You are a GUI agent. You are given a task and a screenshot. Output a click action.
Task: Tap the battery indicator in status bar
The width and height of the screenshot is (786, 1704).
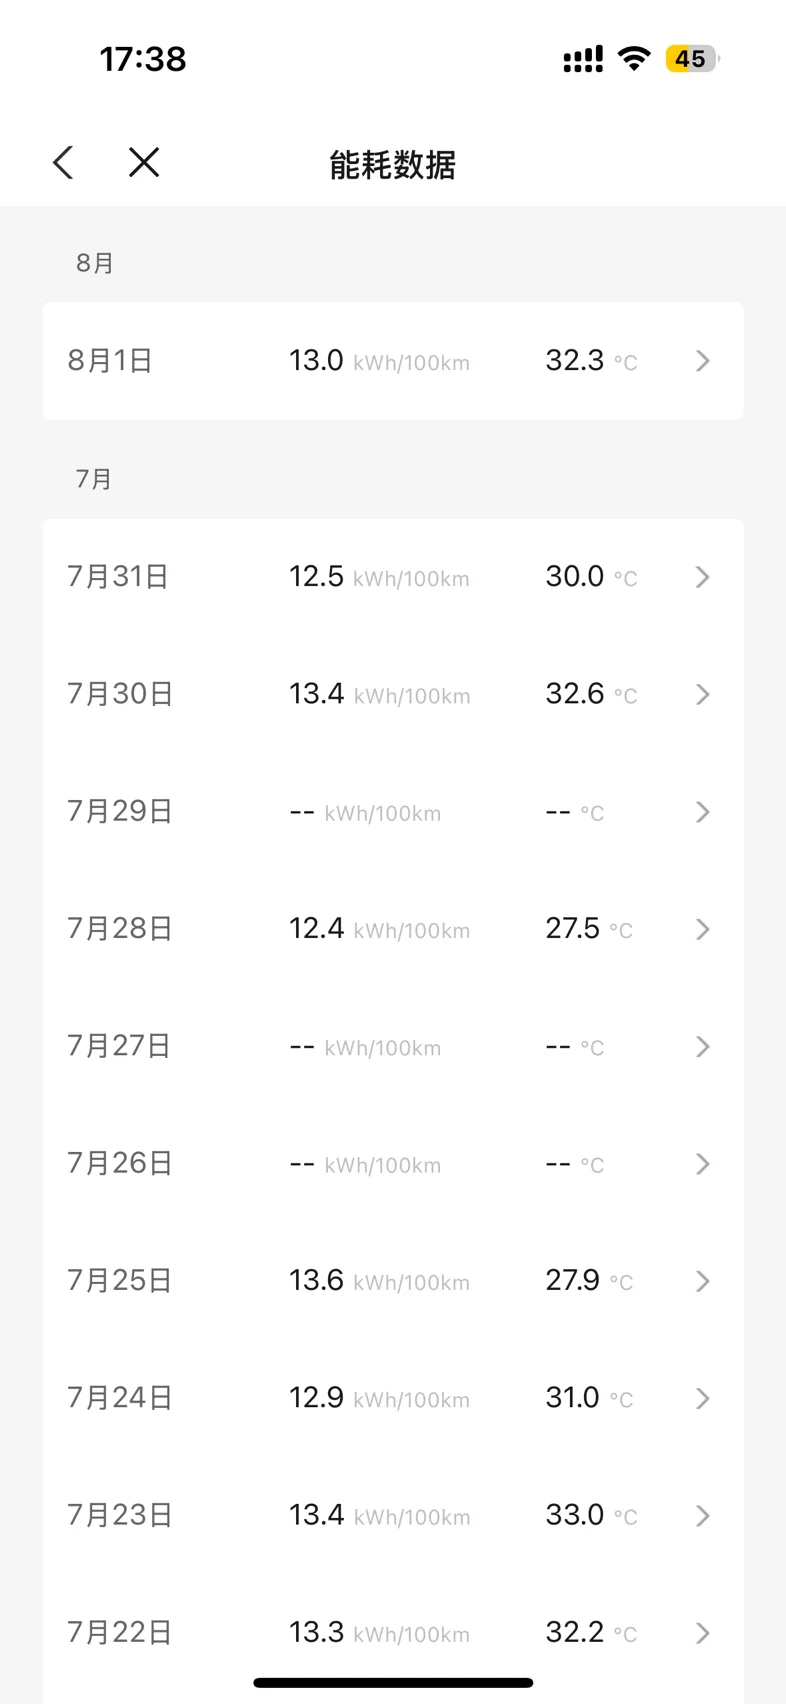[x=692, y=59]
